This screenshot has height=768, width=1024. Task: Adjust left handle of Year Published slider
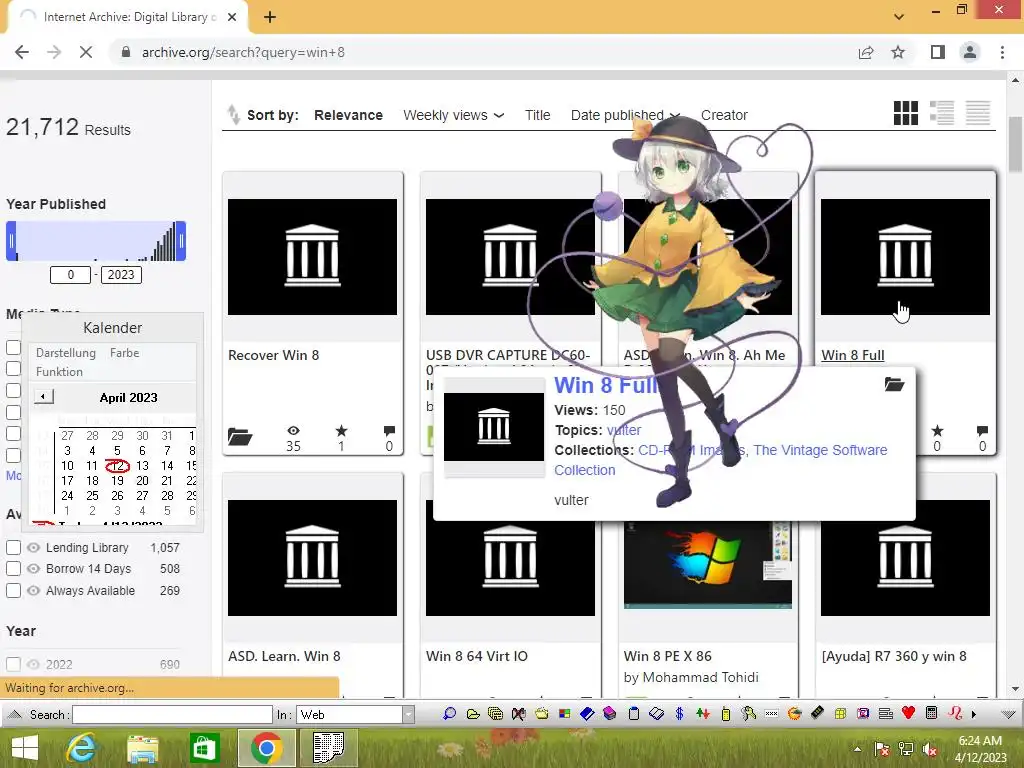(x=11, y=241)
